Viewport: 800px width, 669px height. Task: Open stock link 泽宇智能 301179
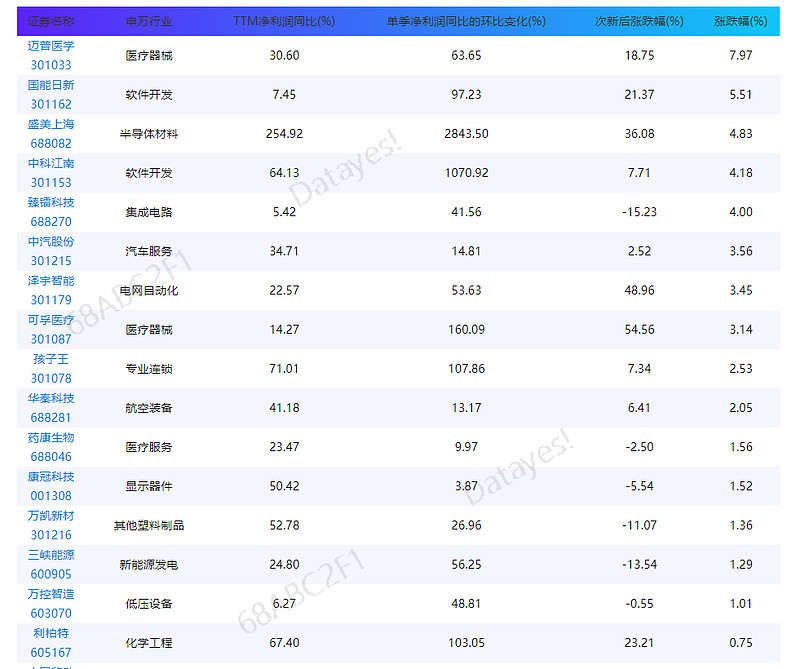(x=51, y=290)
